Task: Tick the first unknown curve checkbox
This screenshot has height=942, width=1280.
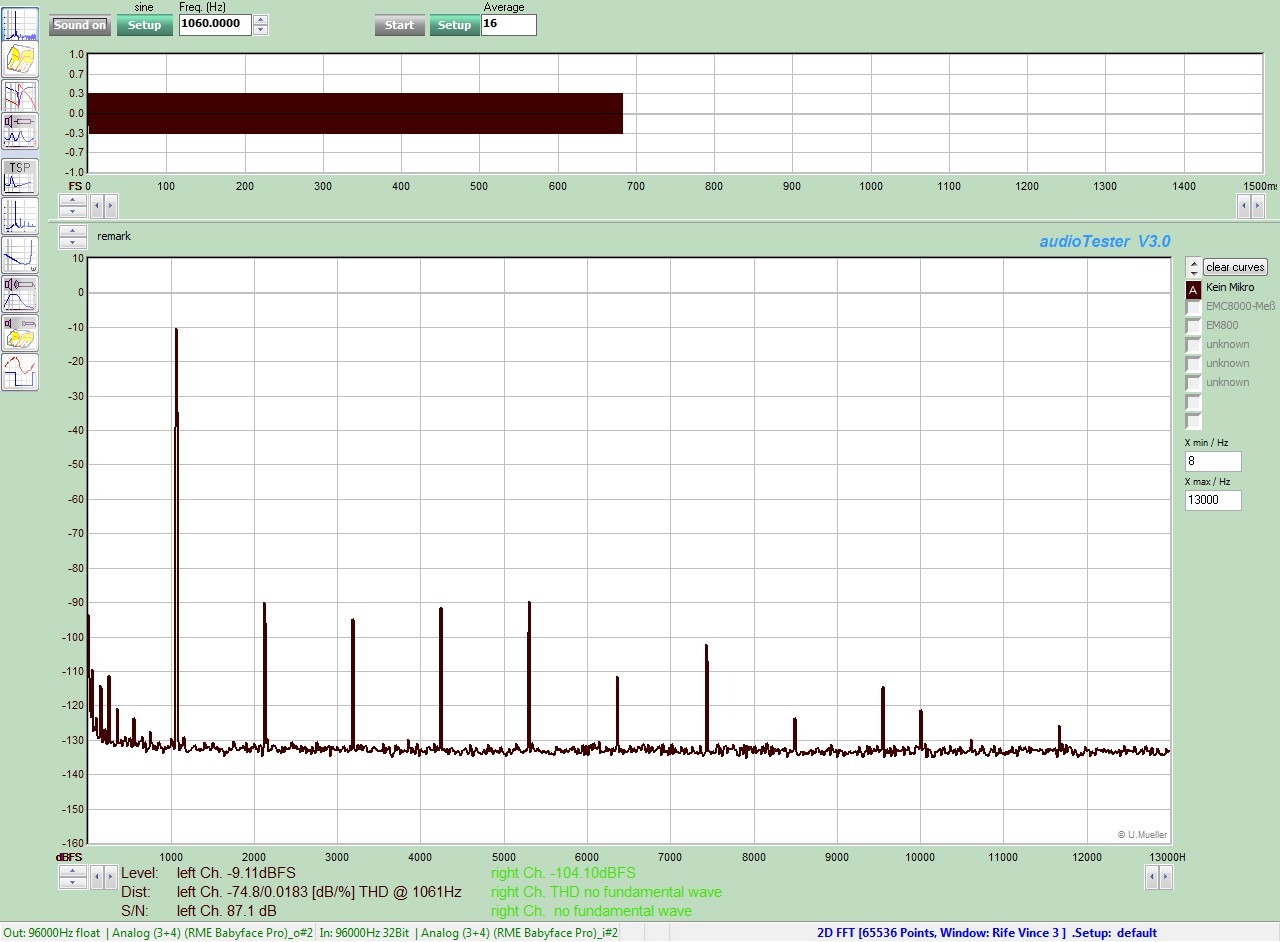Action: tap(1193, 345)
